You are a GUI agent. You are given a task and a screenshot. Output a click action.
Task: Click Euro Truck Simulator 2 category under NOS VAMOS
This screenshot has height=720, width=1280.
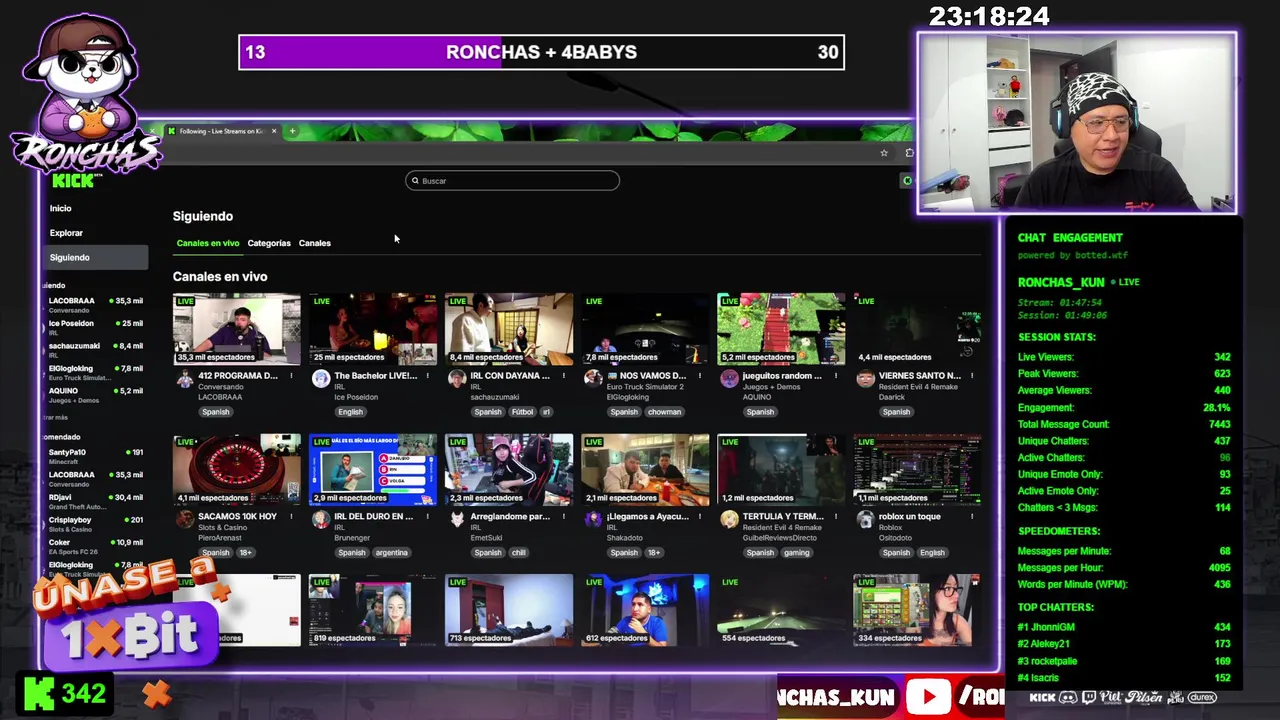(645, 387)
